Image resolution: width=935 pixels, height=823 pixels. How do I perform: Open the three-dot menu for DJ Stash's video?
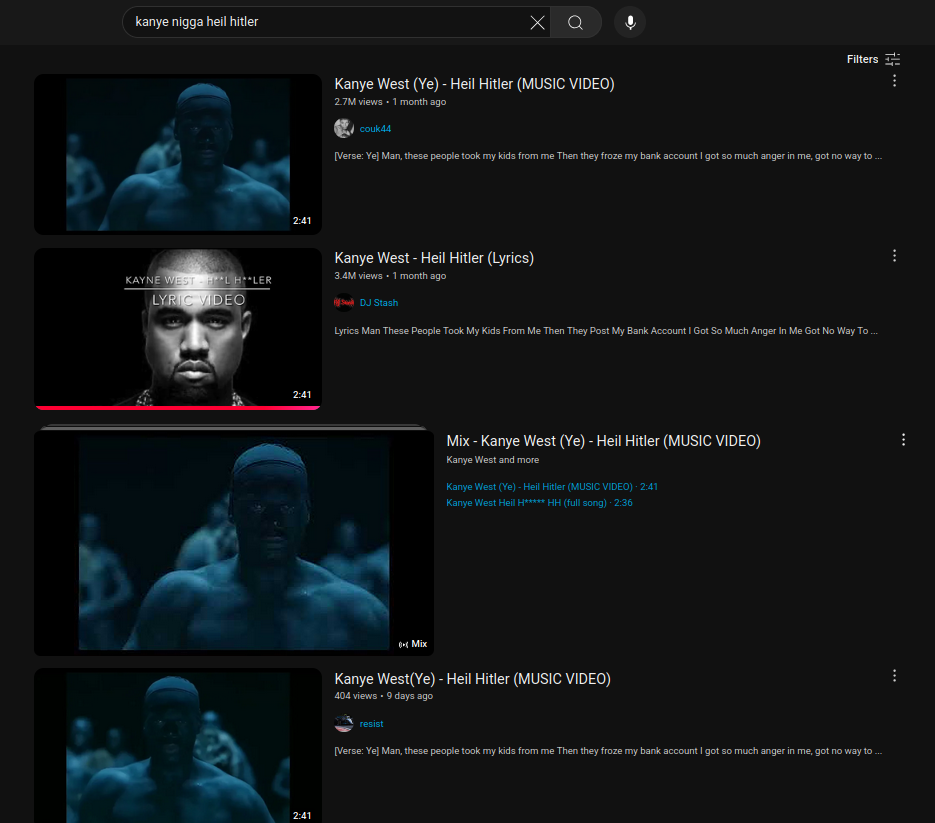pos(894,256)
